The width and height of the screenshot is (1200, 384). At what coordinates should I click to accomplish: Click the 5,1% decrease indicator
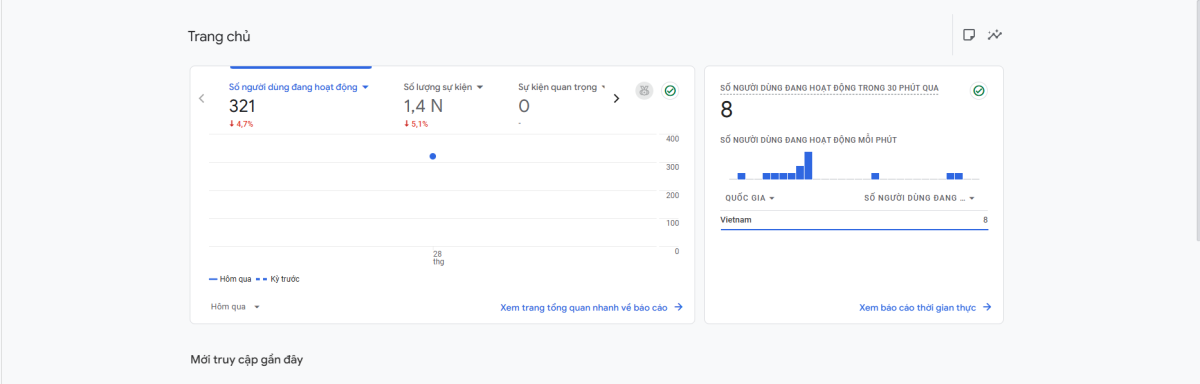click(416, 124)
